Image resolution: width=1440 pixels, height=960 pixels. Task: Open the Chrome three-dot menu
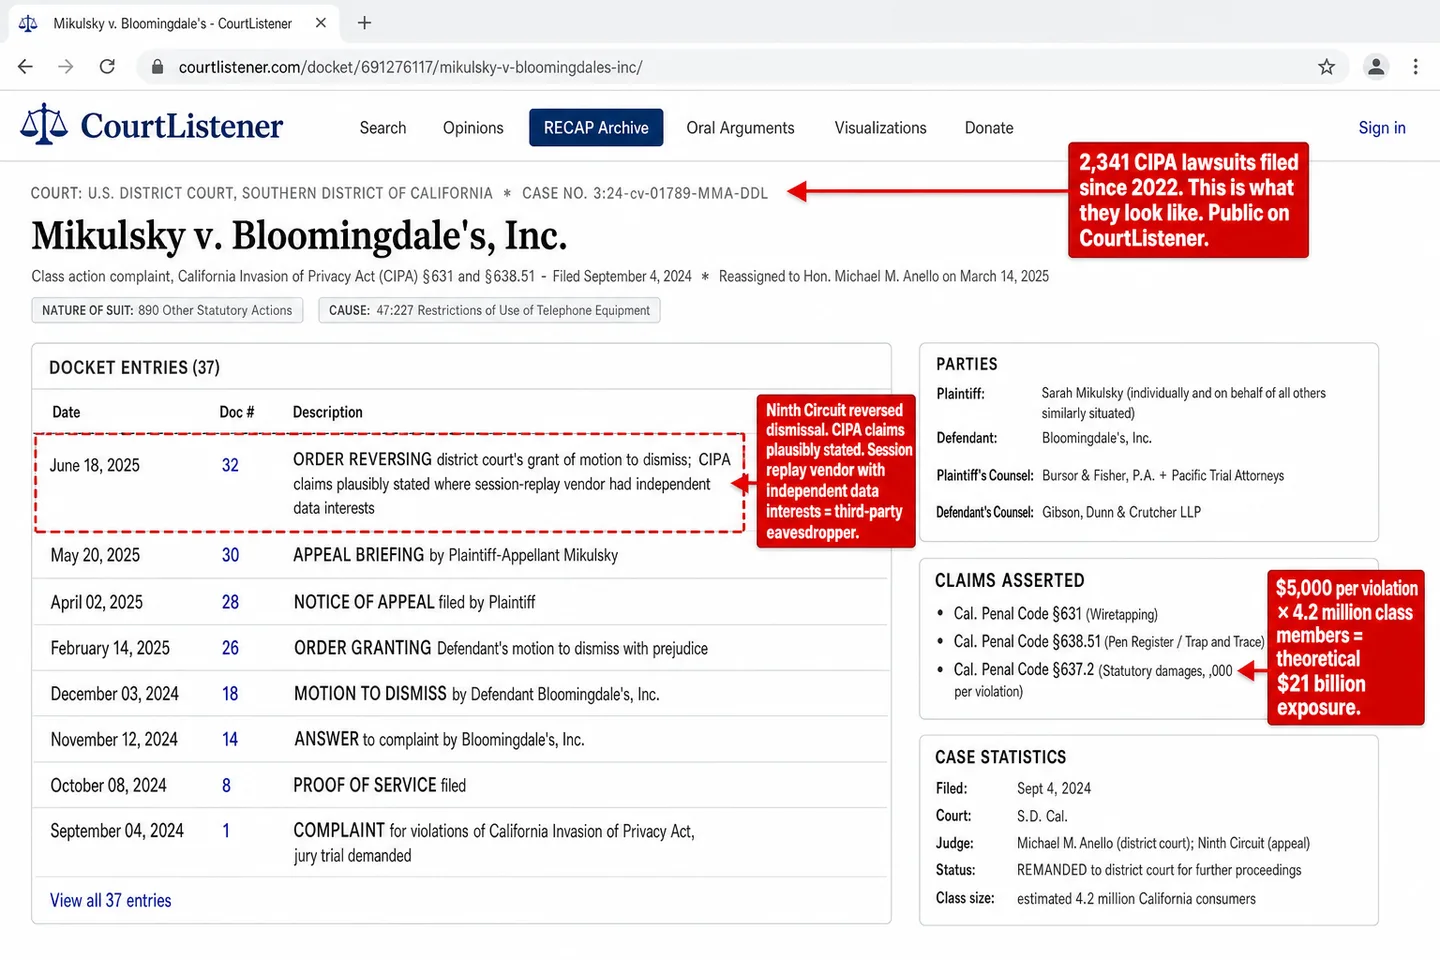point(1415,67)
